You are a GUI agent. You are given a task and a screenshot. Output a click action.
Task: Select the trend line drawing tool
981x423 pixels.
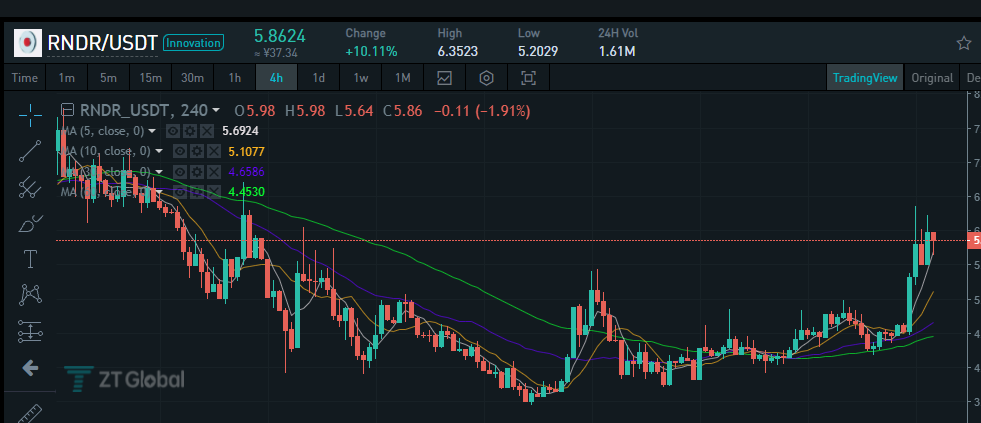click(30, 151)
